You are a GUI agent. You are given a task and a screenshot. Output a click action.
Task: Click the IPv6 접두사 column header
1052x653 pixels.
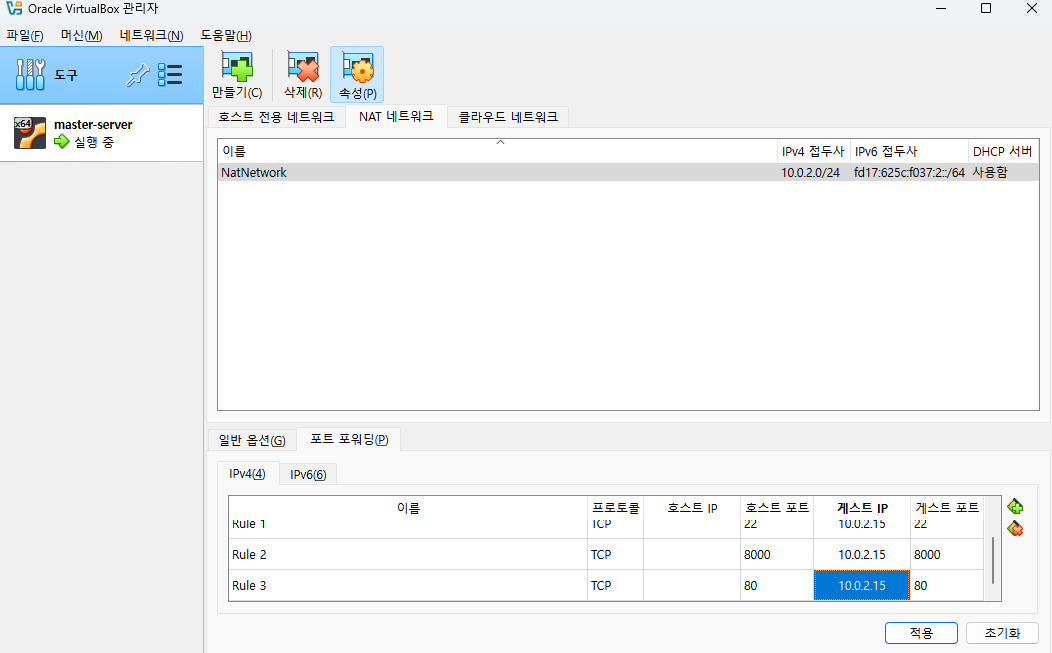point(909,151)
